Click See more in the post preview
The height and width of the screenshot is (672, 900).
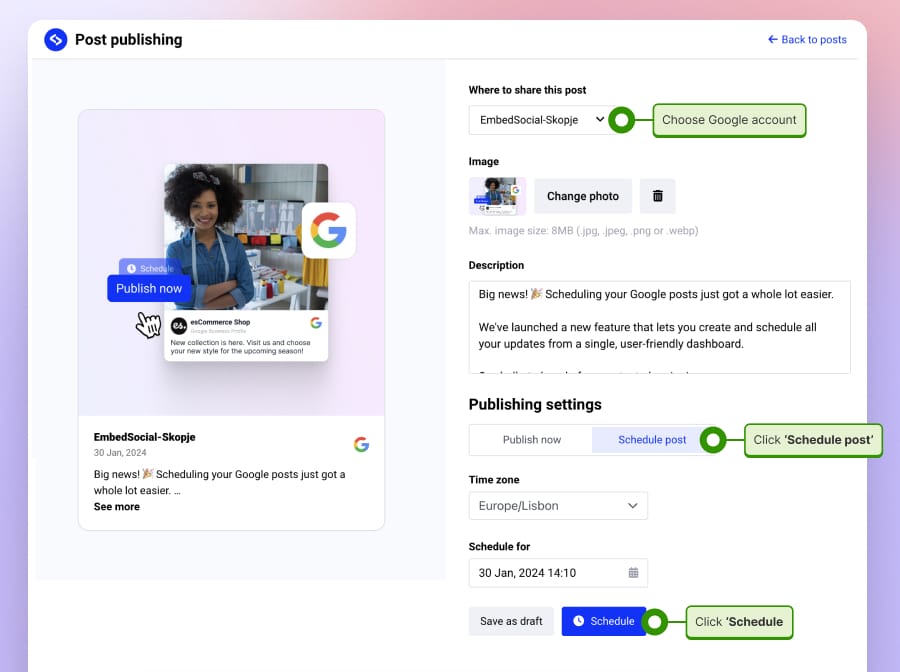pos(116,507)
